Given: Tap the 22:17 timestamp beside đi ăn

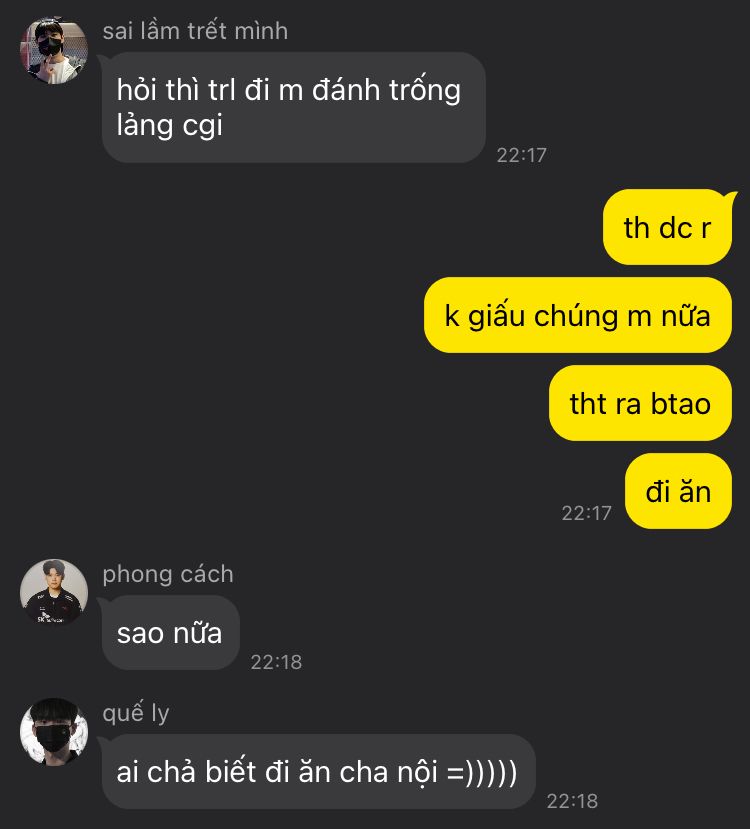Looking at the screenshot, I should pos(586,513).
